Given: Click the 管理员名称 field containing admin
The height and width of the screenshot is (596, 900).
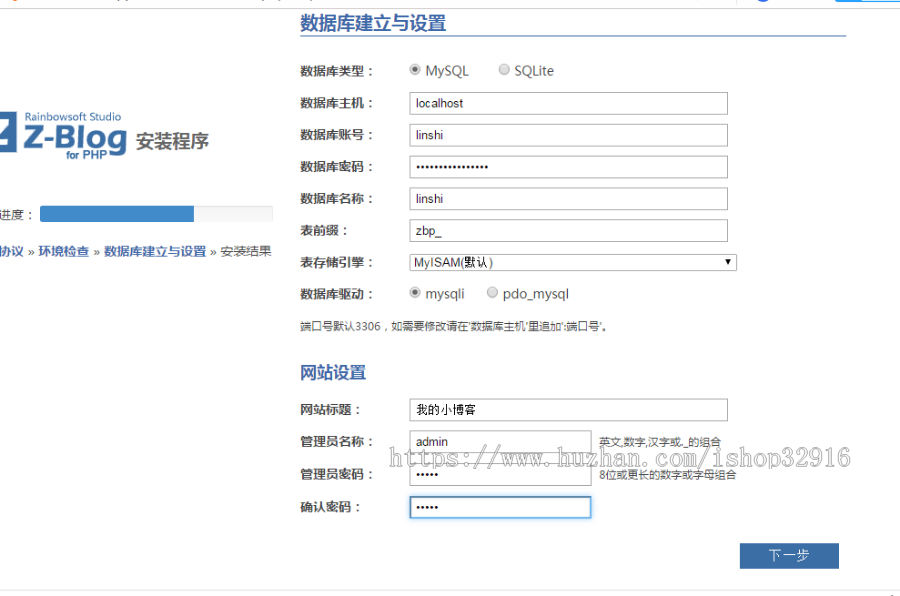Looking at the screenshot, I should [500, 441].
